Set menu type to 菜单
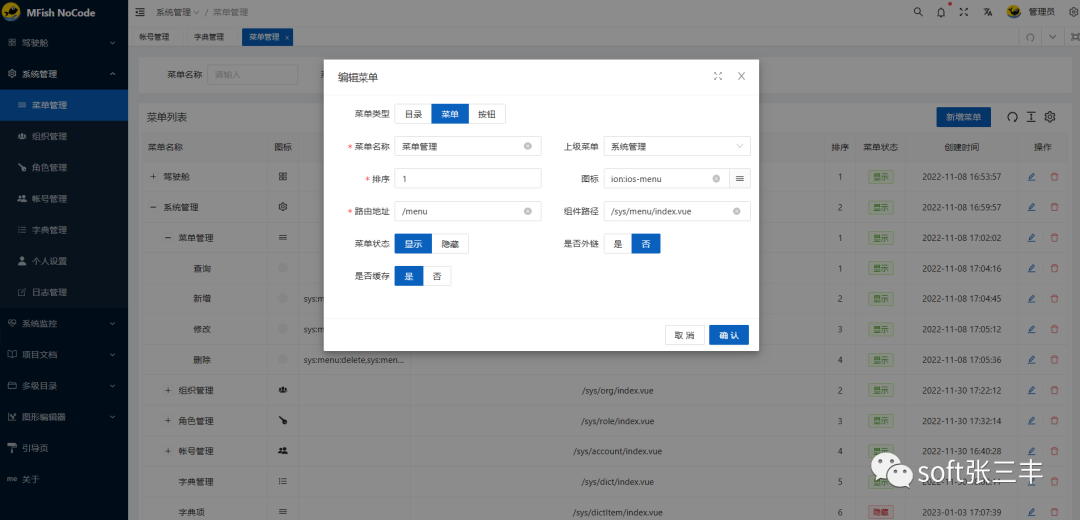This screenshot has height=520, width=1080. [450, 114]
